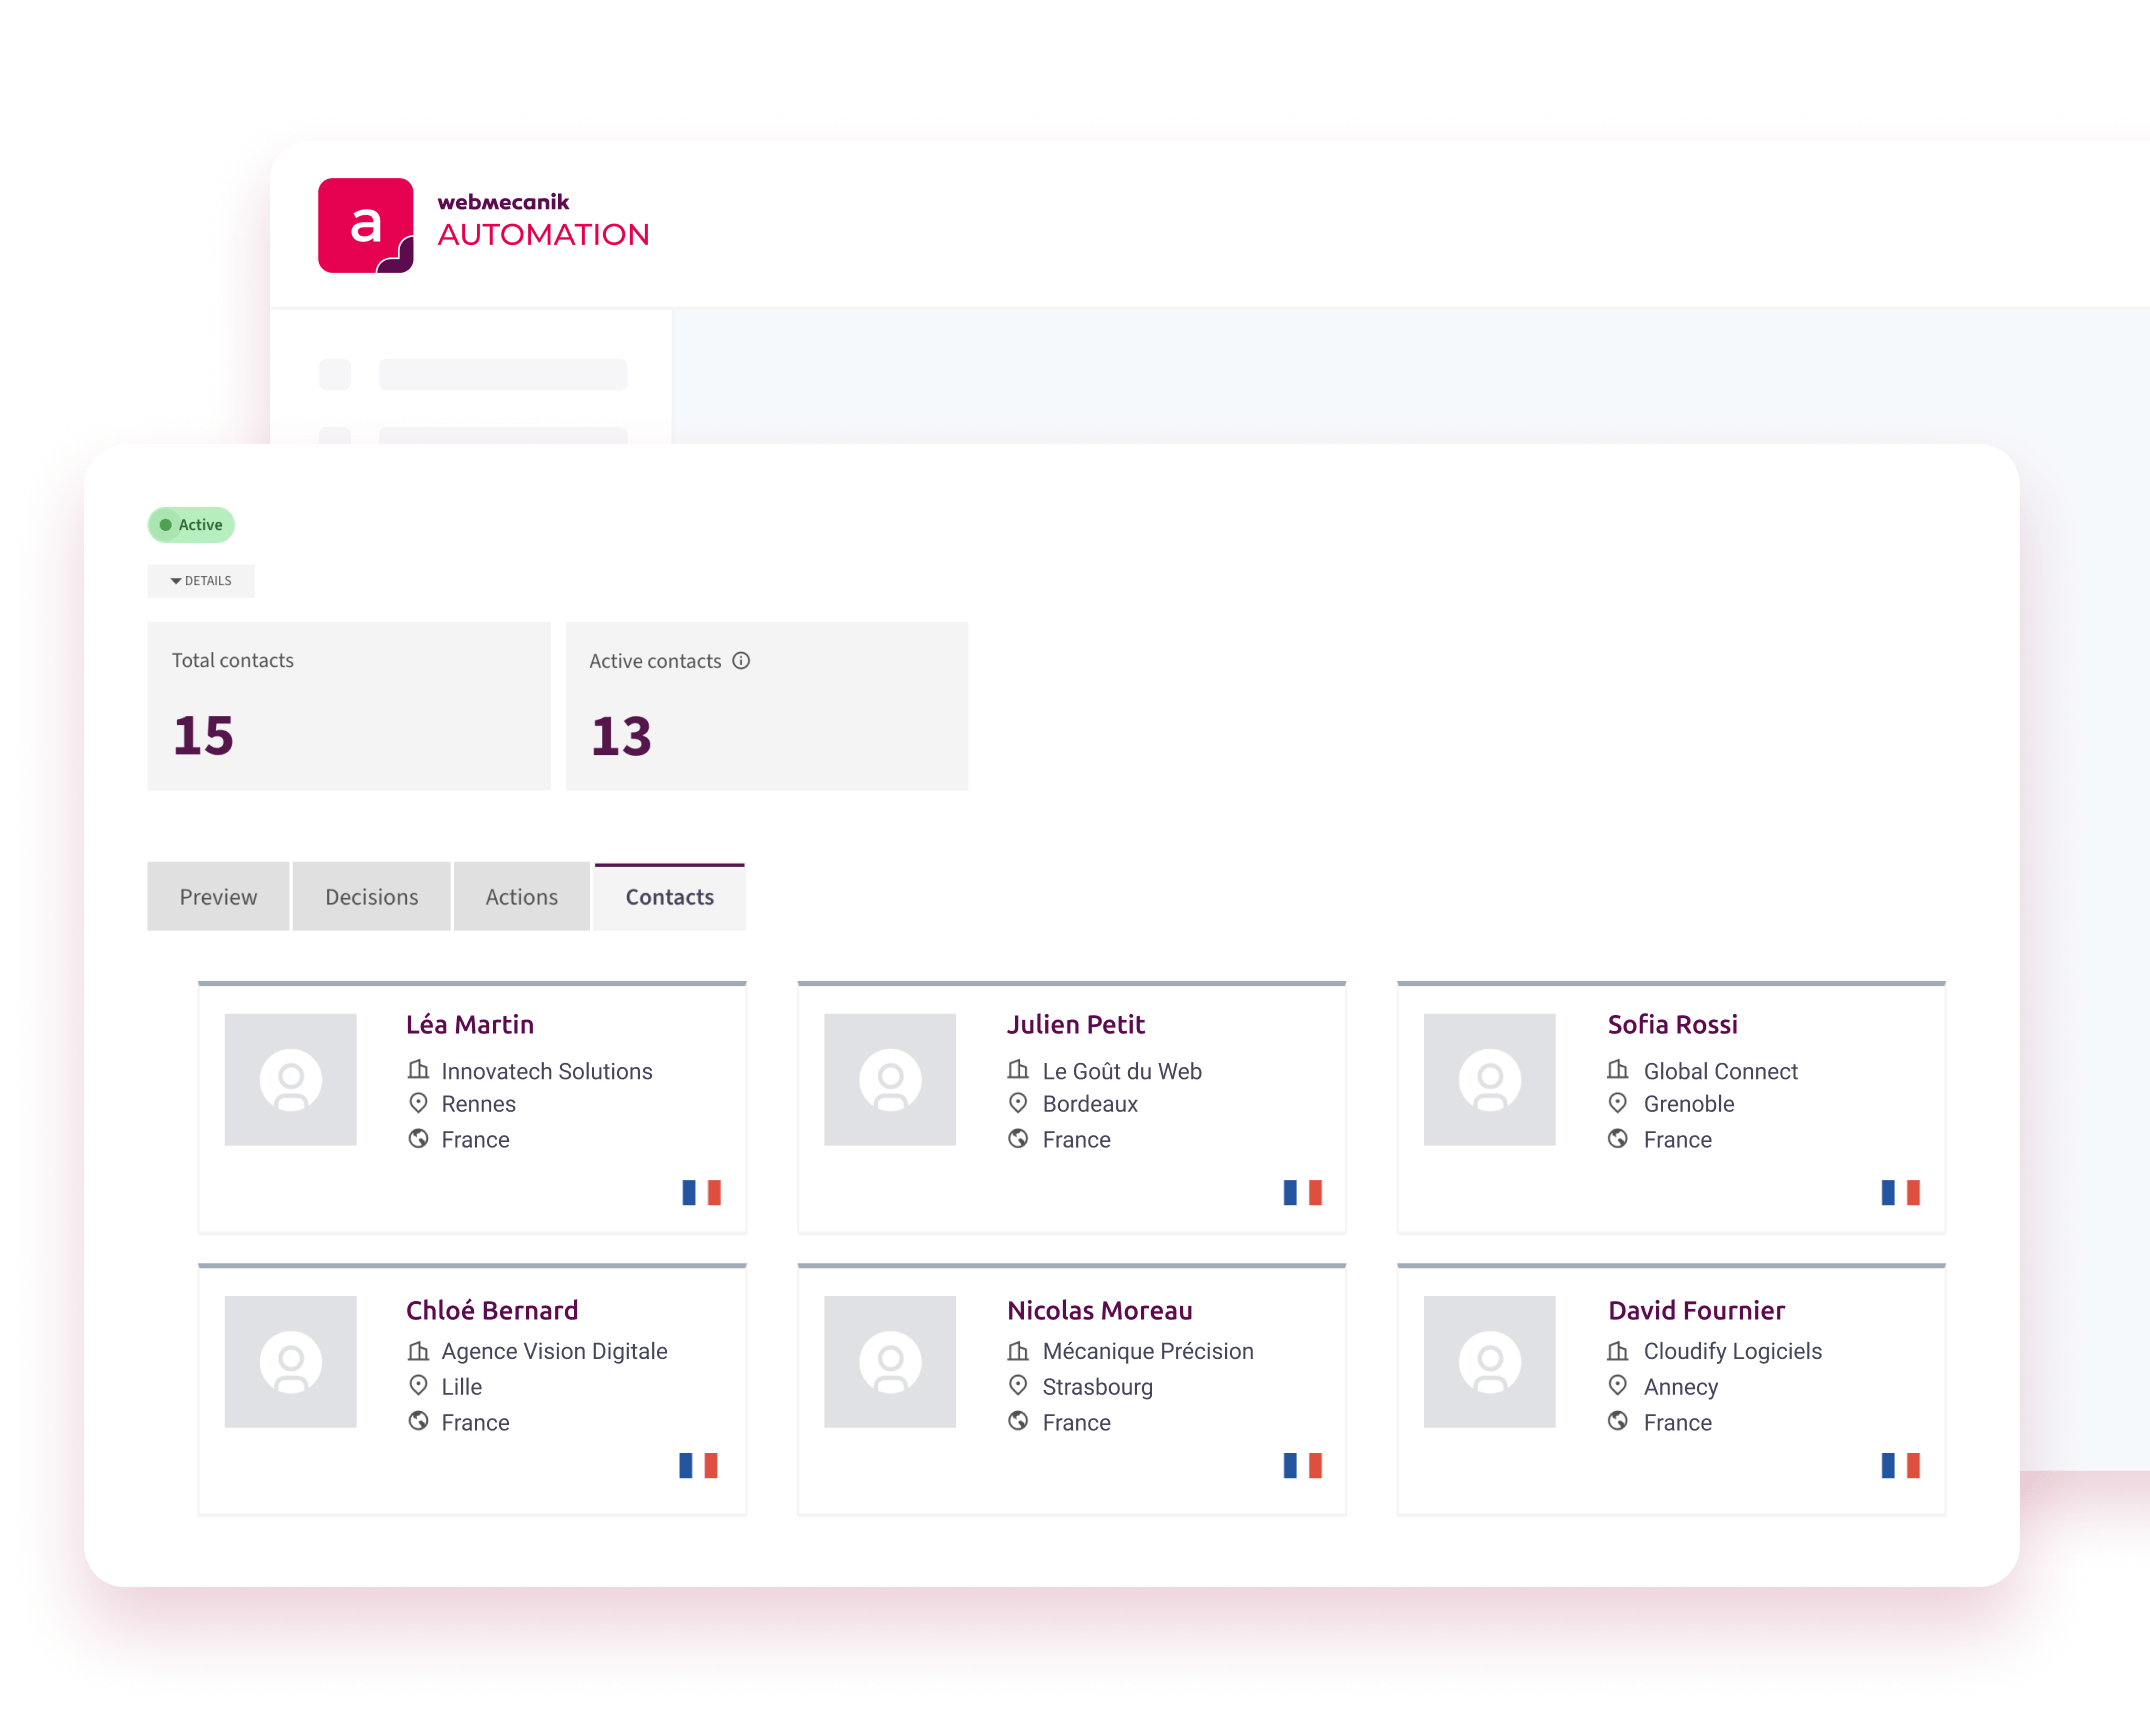Click the location pin on Chloé Bernard's card
The width and height of the screenshot is (2150, 1728).
tap(420, 1386)
